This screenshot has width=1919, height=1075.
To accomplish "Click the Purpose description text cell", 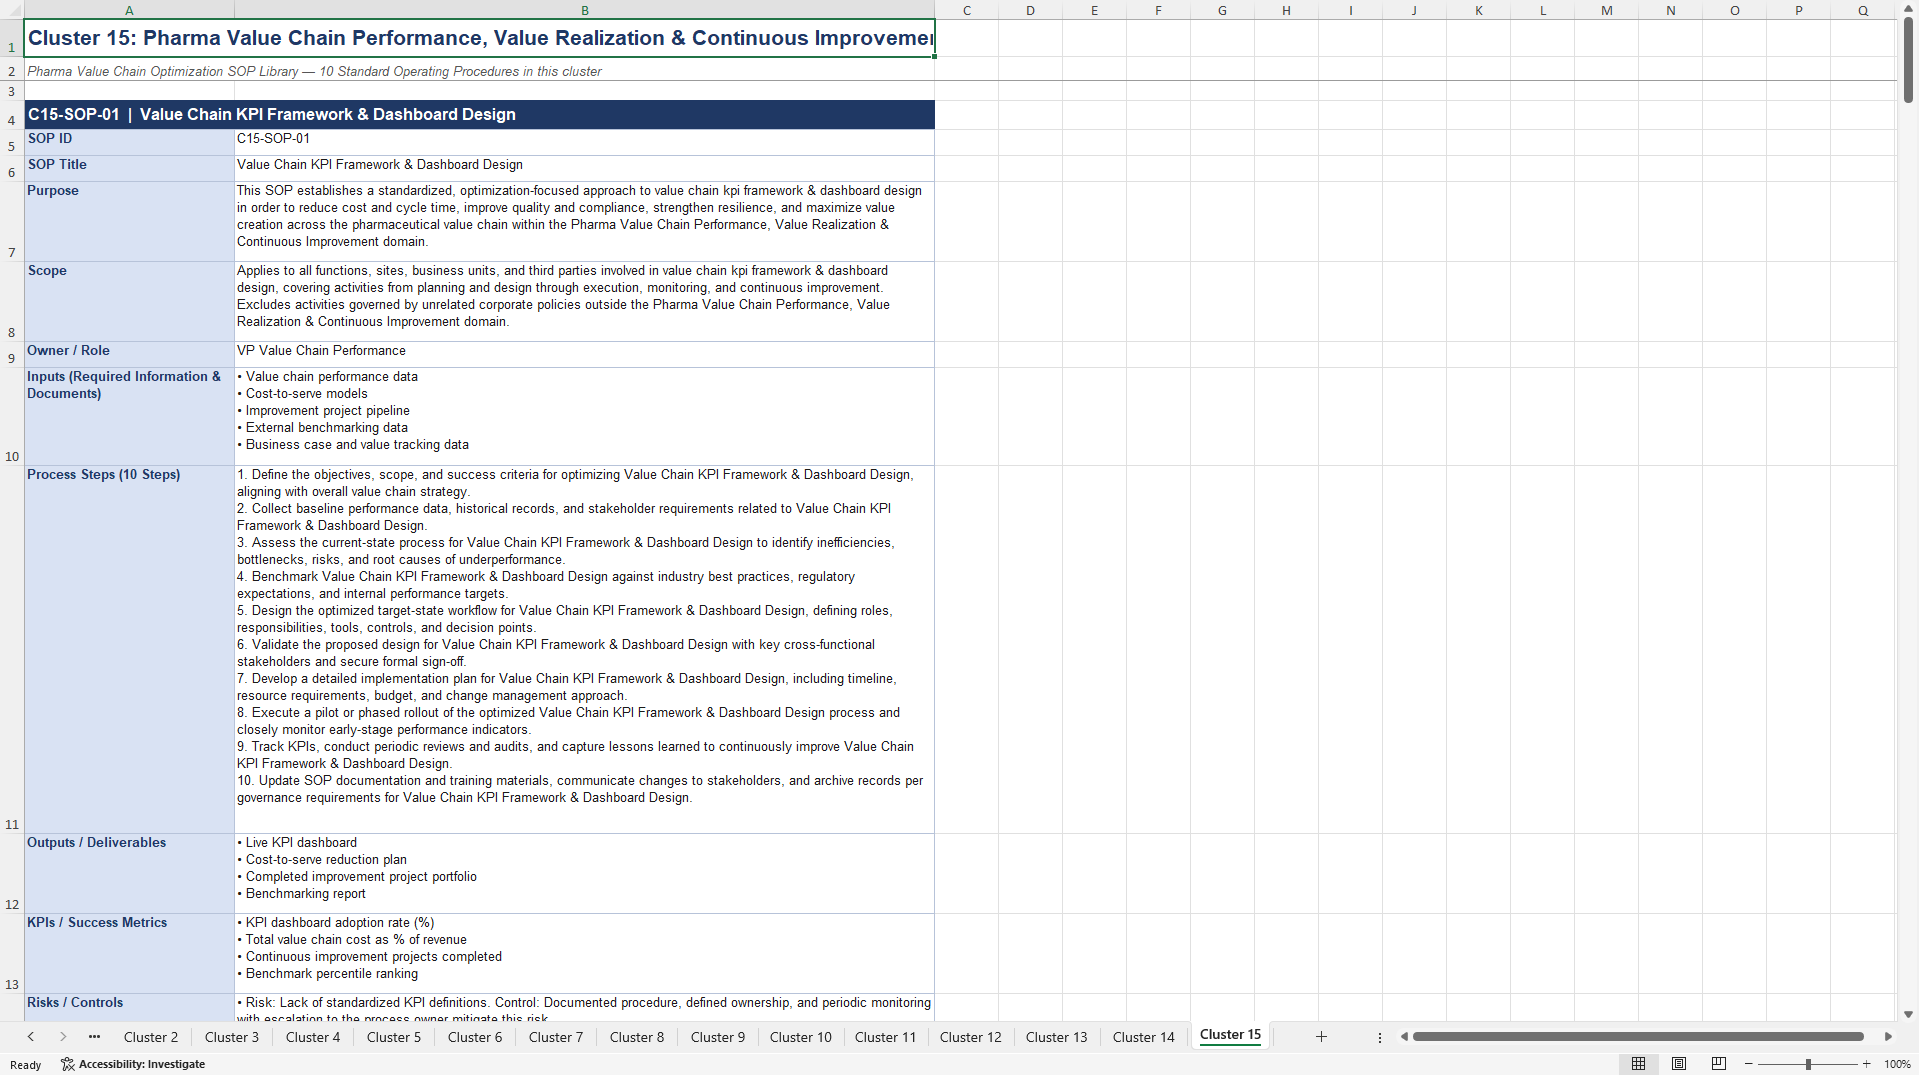I will tap(584, 221).
